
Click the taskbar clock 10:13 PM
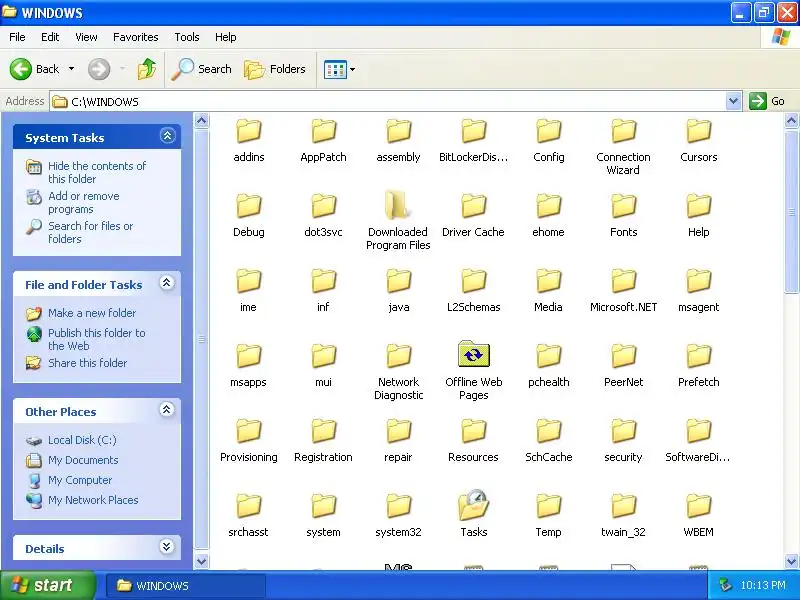coord(763,585)
